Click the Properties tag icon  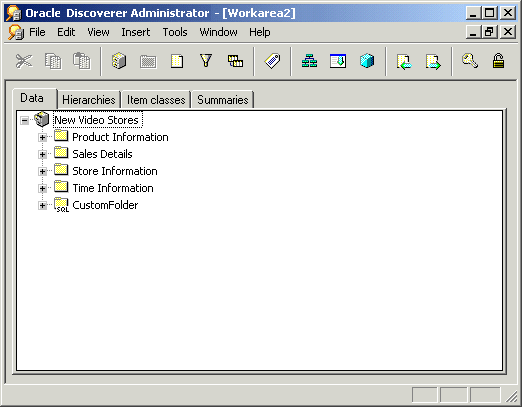click(x=272, y=61)
